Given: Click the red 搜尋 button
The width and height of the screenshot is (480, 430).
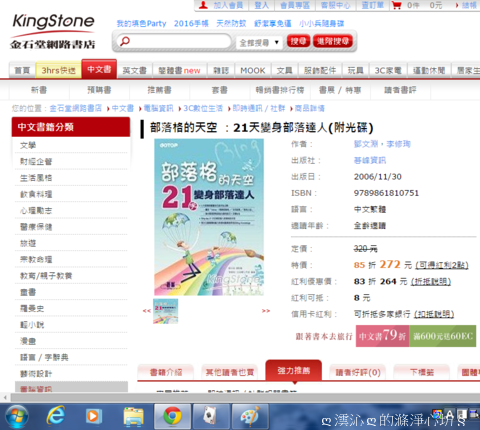Looking at the screenshot, I should [x=298, y=41].
